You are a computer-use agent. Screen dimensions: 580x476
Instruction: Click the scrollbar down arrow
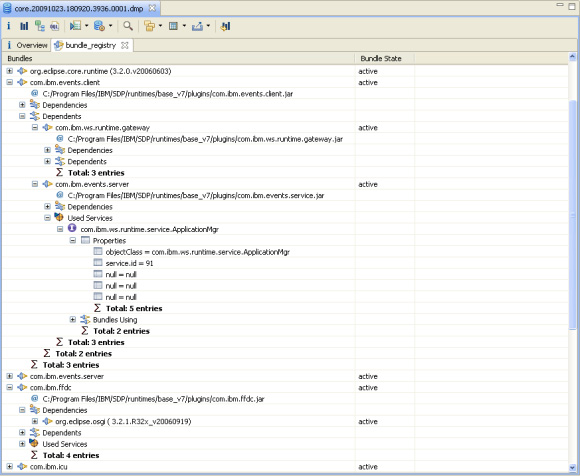coord(572,467)
